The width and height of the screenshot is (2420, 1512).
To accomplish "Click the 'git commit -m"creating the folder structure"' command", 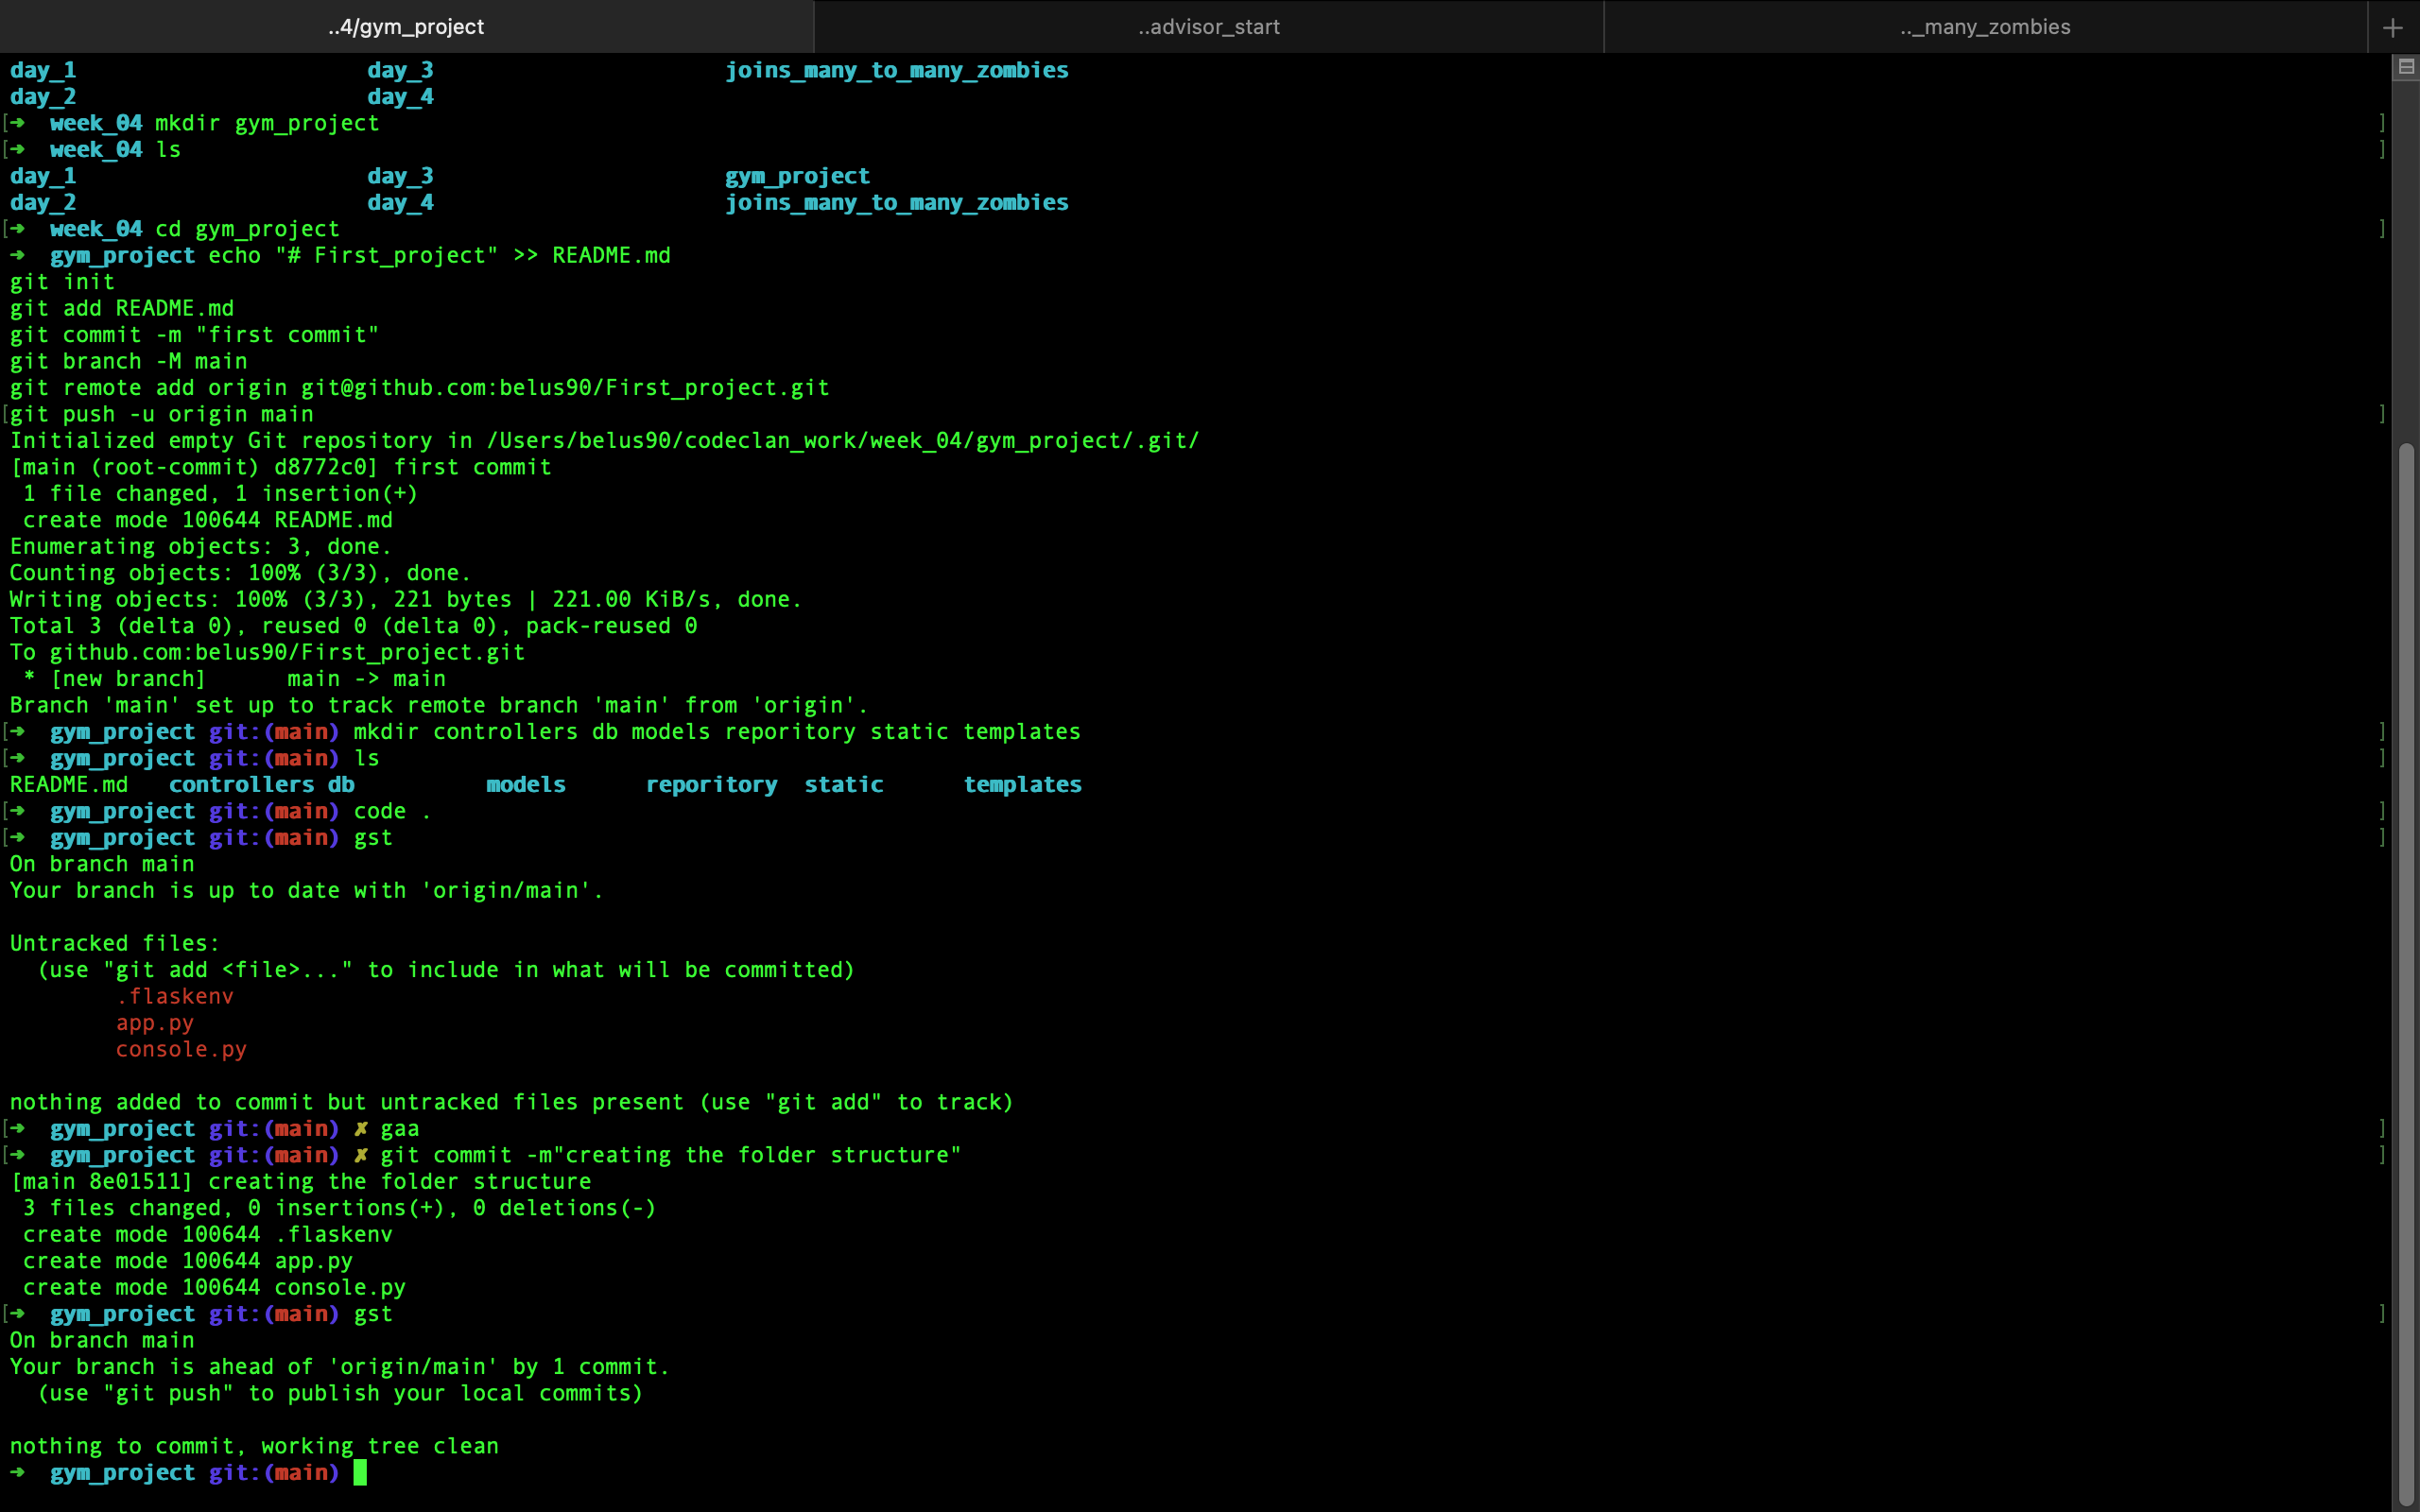I will click(670, 1155).
